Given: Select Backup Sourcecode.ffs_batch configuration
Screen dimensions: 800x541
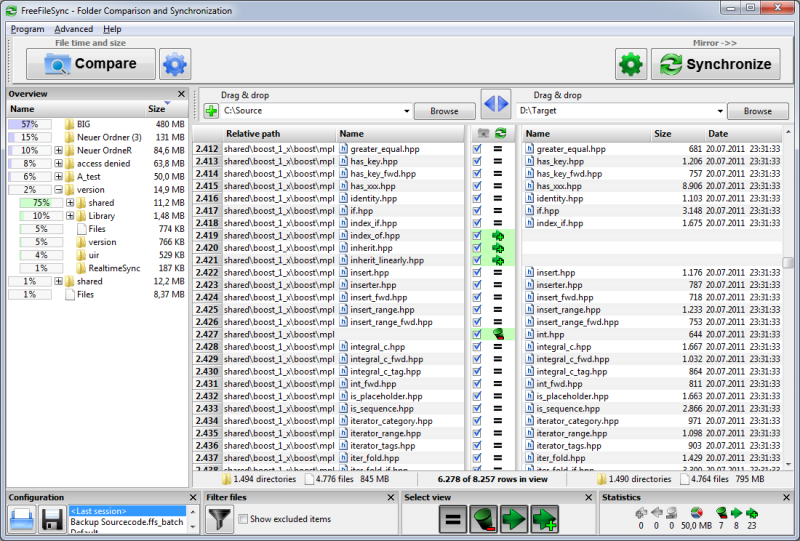Looking at the screenshot, I should [x=127, y=522].
